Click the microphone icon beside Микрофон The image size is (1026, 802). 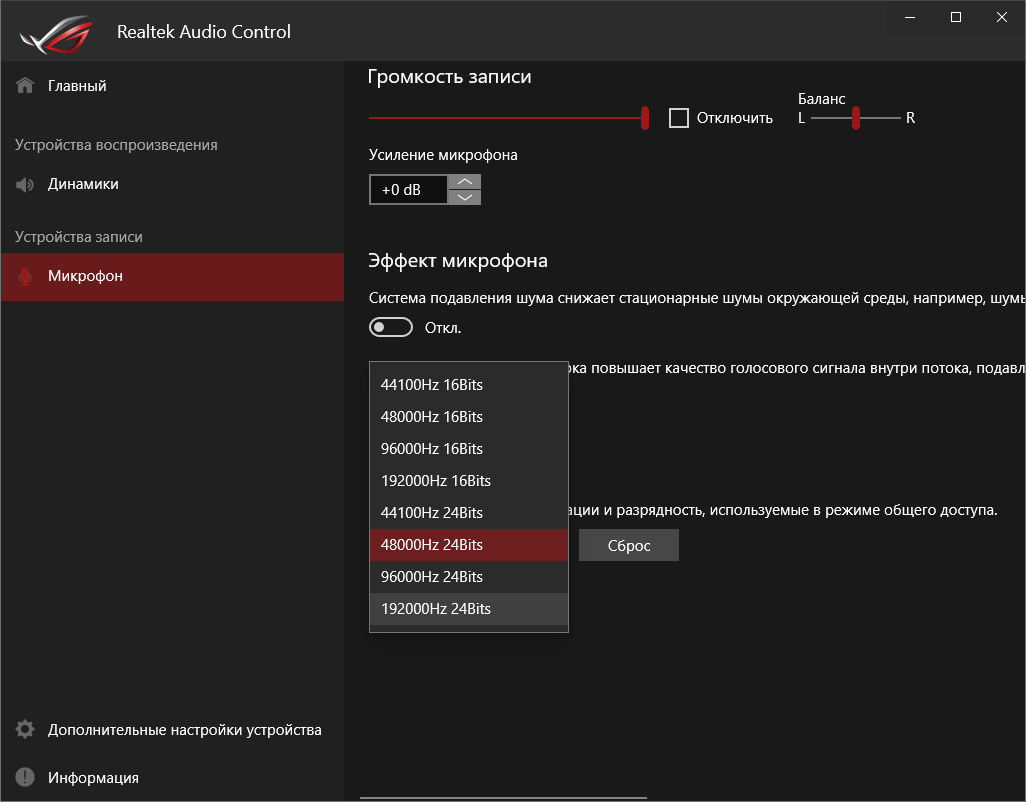pos(22,275)
